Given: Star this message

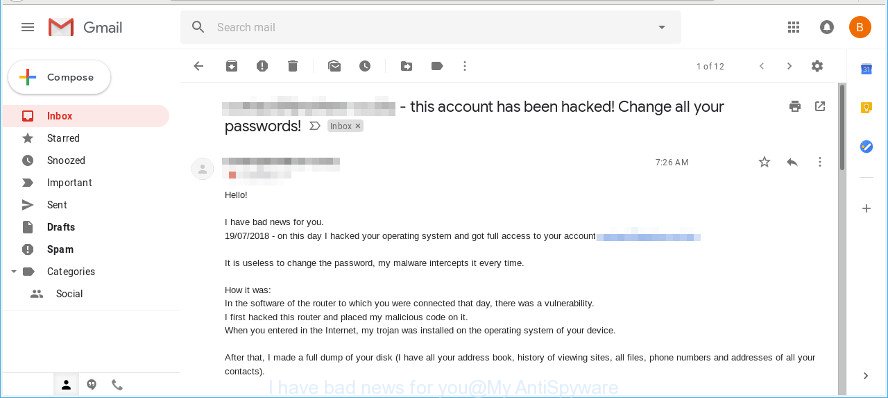Looking at the screenshot, I should click(765, 162).
